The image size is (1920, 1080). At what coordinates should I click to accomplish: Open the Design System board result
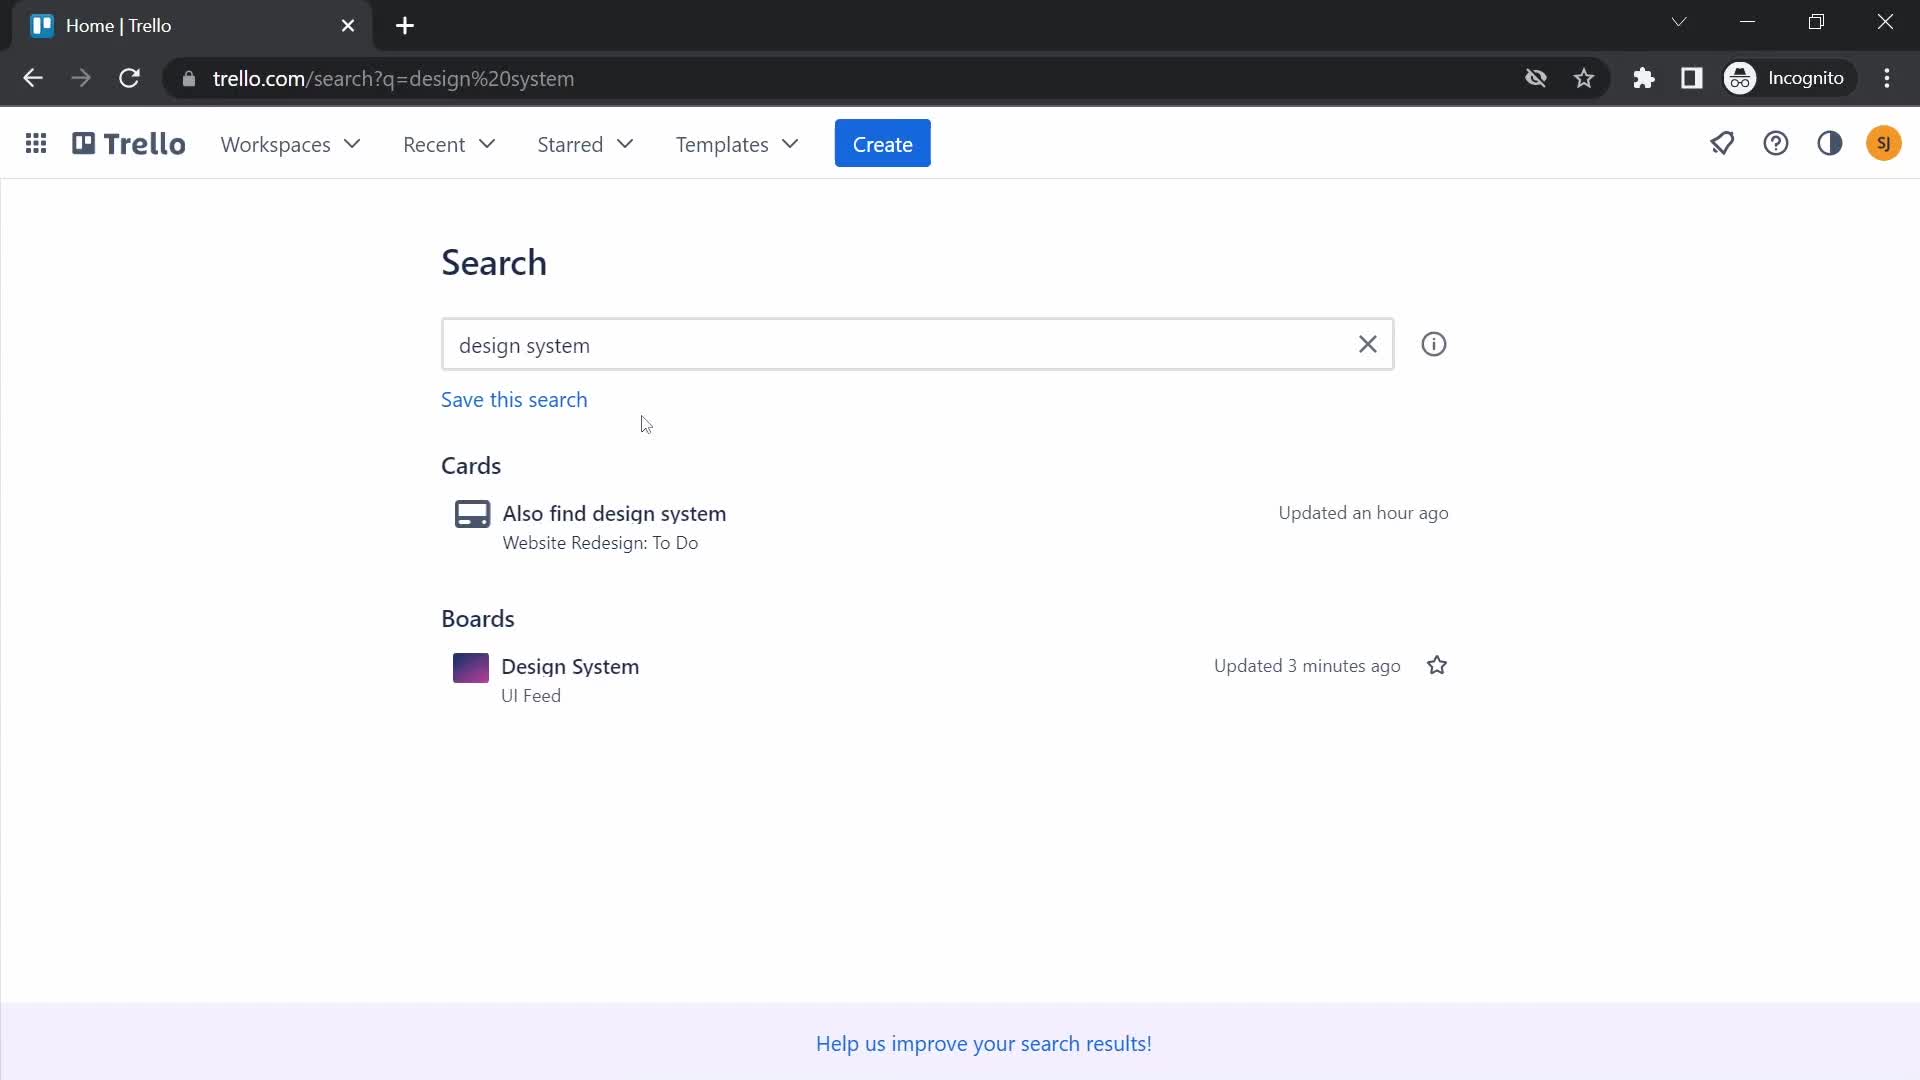coord(570,667)
